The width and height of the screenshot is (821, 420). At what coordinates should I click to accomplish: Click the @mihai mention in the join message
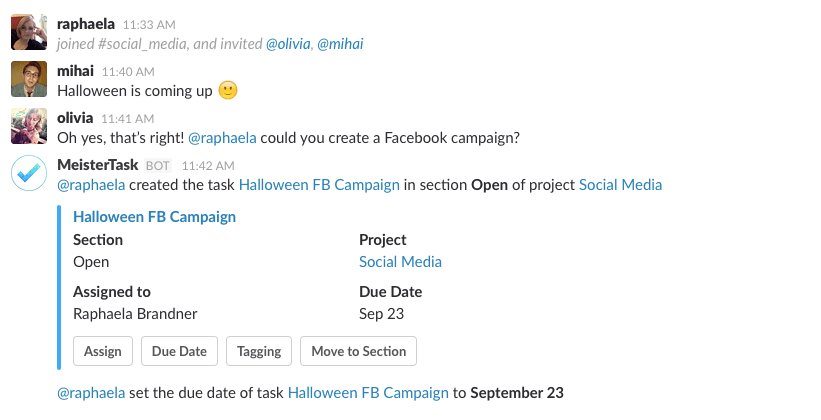[x=340, y=43]
